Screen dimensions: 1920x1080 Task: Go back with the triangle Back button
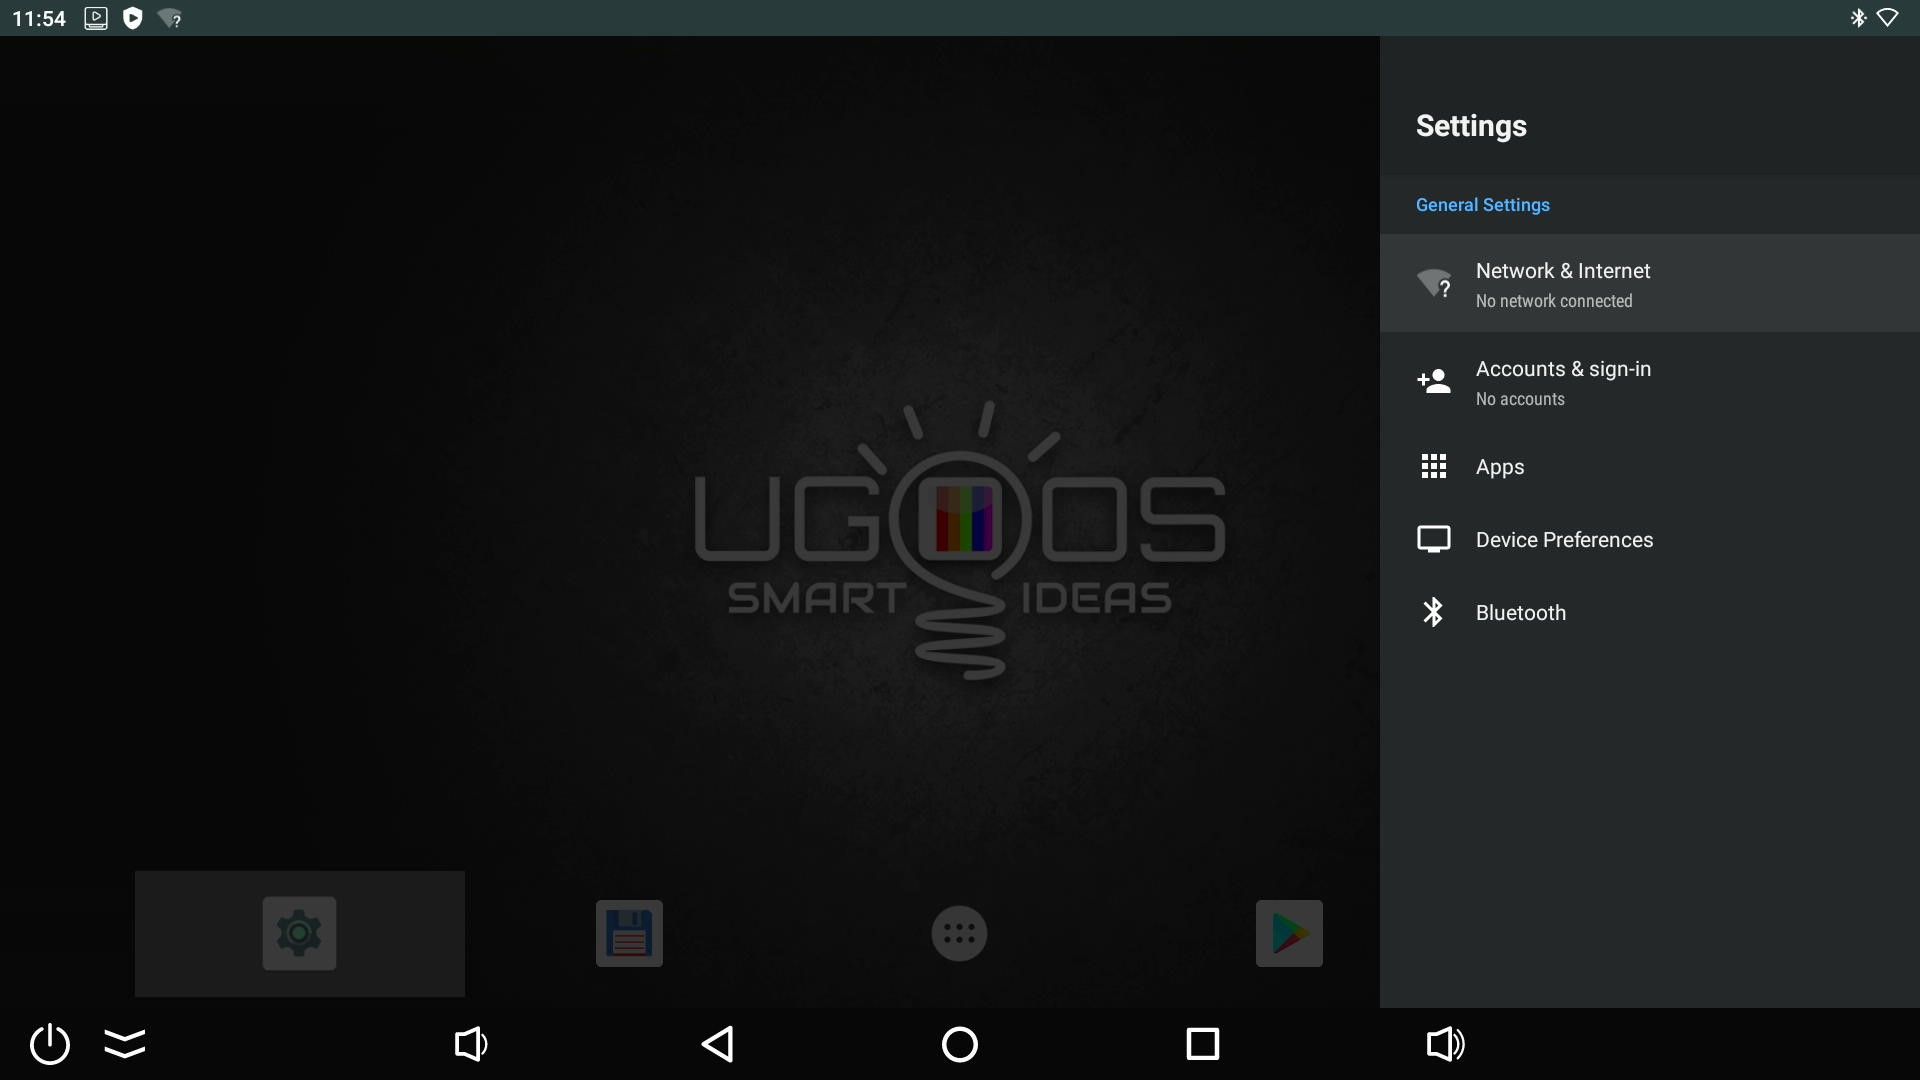pyautogui.click(x=718, y=1044)
